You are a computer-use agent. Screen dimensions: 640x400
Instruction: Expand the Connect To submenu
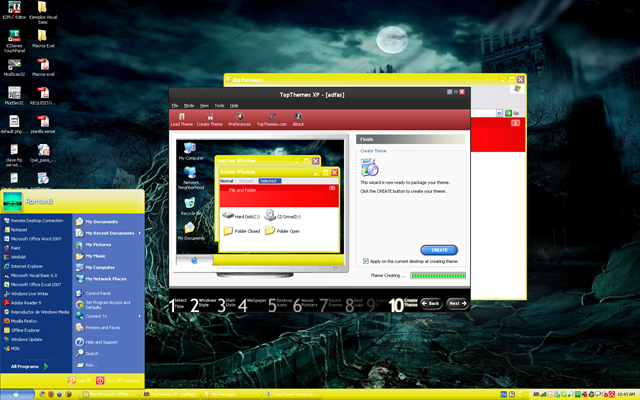point(109,316)
